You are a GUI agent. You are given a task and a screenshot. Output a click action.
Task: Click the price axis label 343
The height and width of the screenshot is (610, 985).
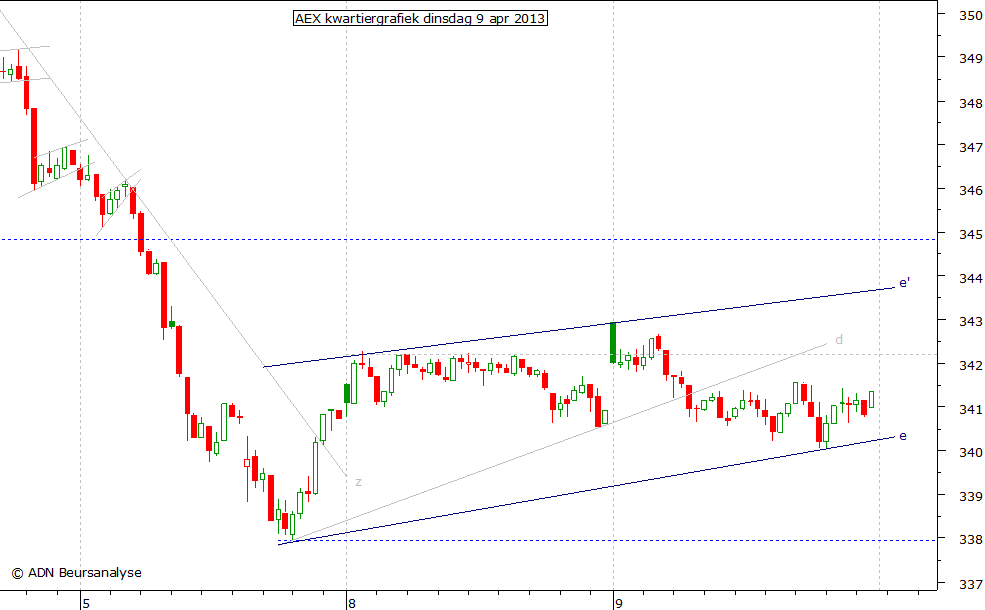point(970,322)
